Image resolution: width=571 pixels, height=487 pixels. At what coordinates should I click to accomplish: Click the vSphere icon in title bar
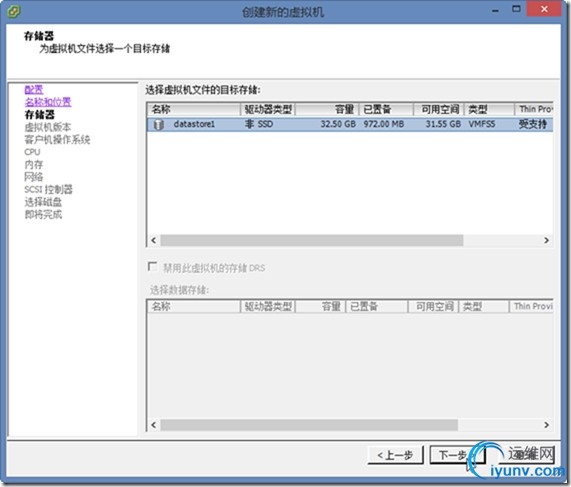point(13,11)
